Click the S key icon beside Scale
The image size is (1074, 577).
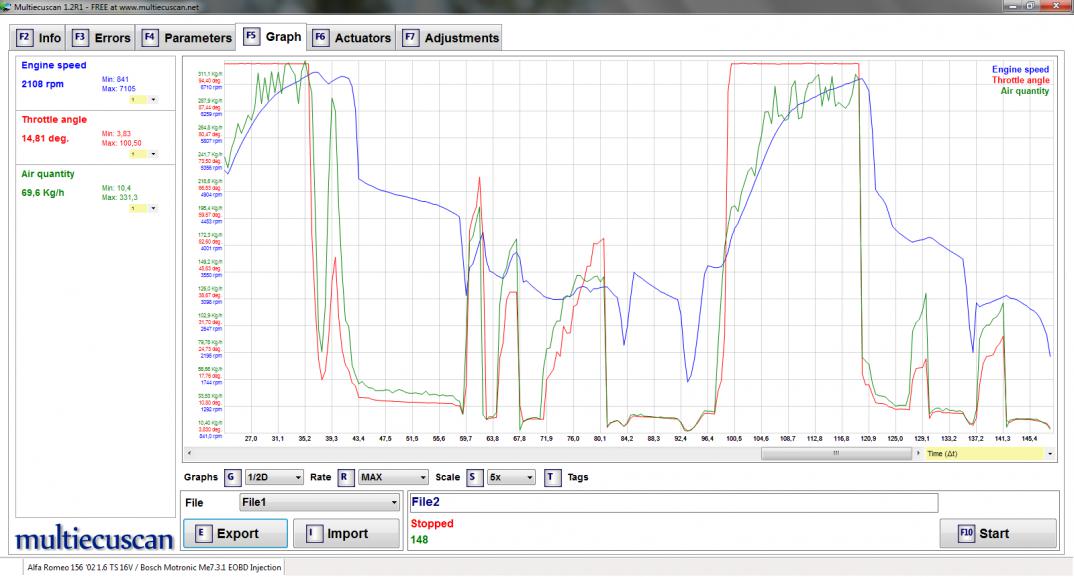coord(474,477)
